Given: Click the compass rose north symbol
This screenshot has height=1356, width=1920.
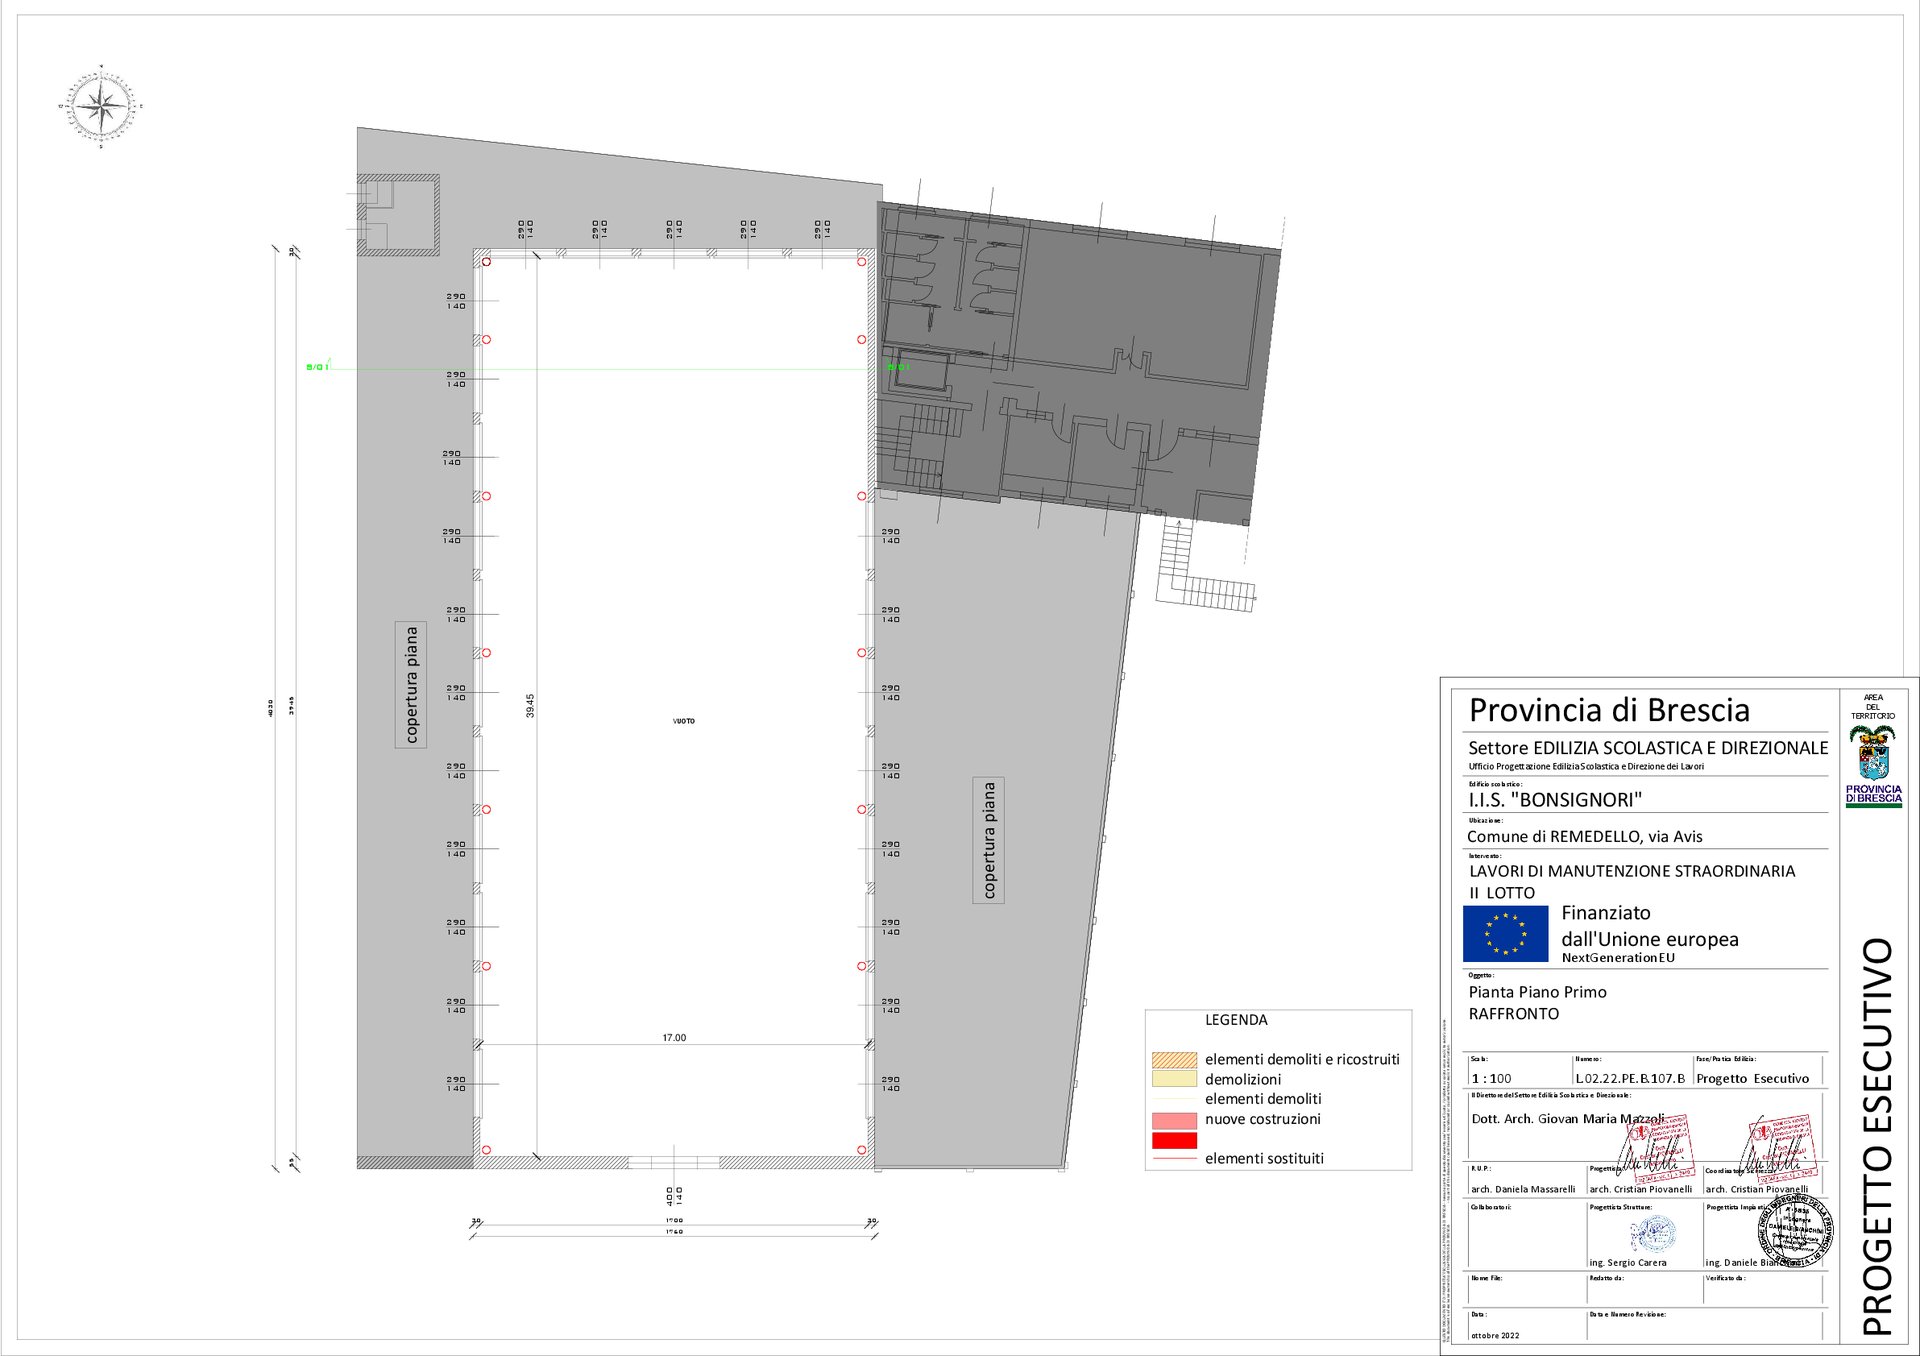Looking at the screenshot, I should (101, 106).
